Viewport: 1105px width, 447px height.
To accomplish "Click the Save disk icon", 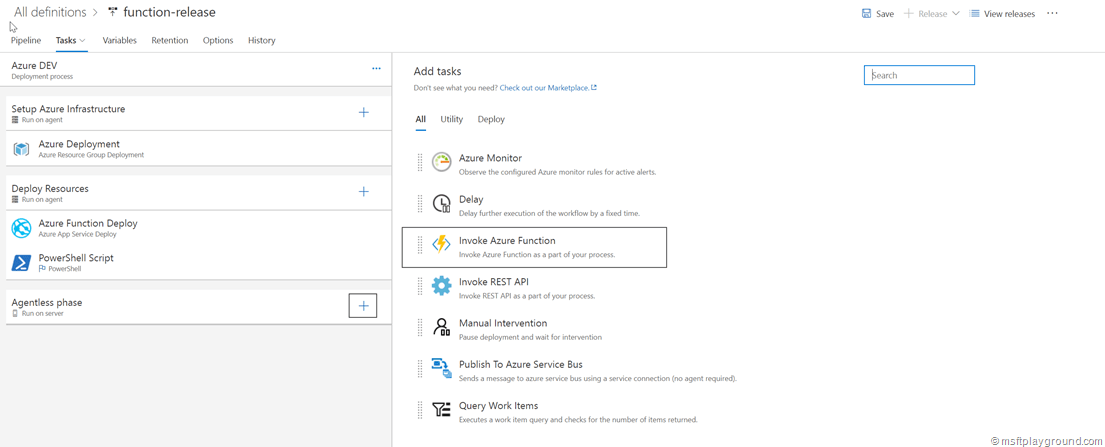I will click(866, 13).
